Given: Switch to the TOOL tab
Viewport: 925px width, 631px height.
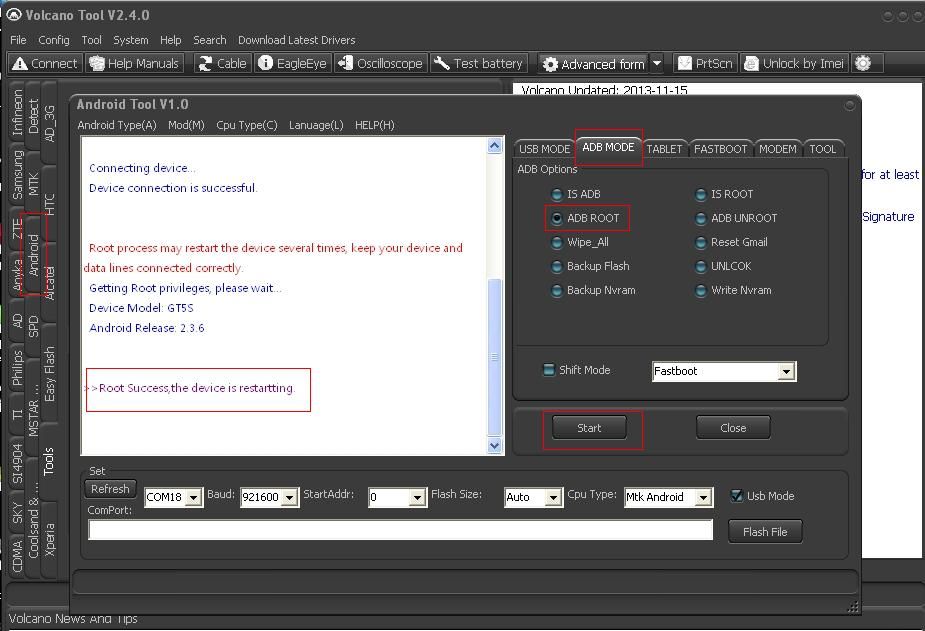Looking at the screenshot, I should point(822,149).
